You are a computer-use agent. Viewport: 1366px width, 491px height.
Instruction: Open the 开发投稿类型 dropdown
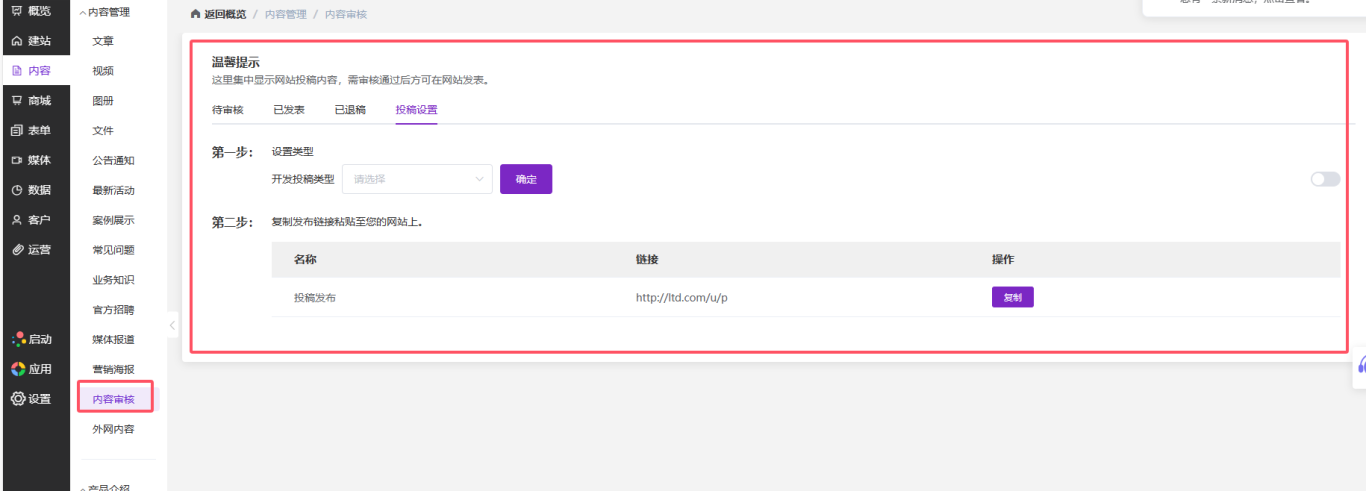click(417, 179)
